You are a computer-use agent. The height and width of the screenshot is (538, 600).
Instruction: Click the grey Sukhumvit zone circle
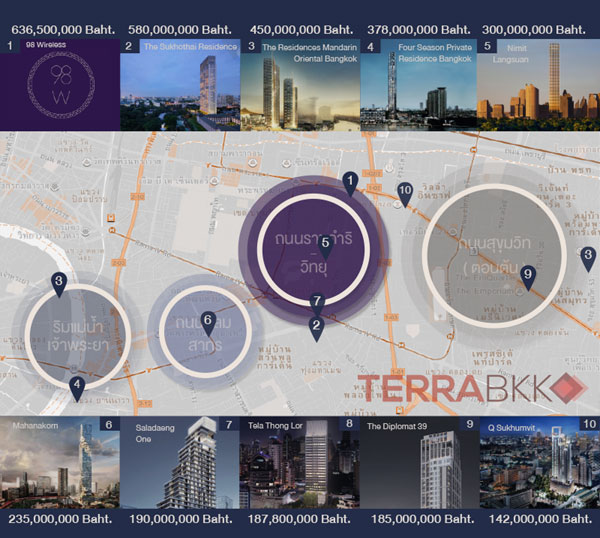coord(494,256)
